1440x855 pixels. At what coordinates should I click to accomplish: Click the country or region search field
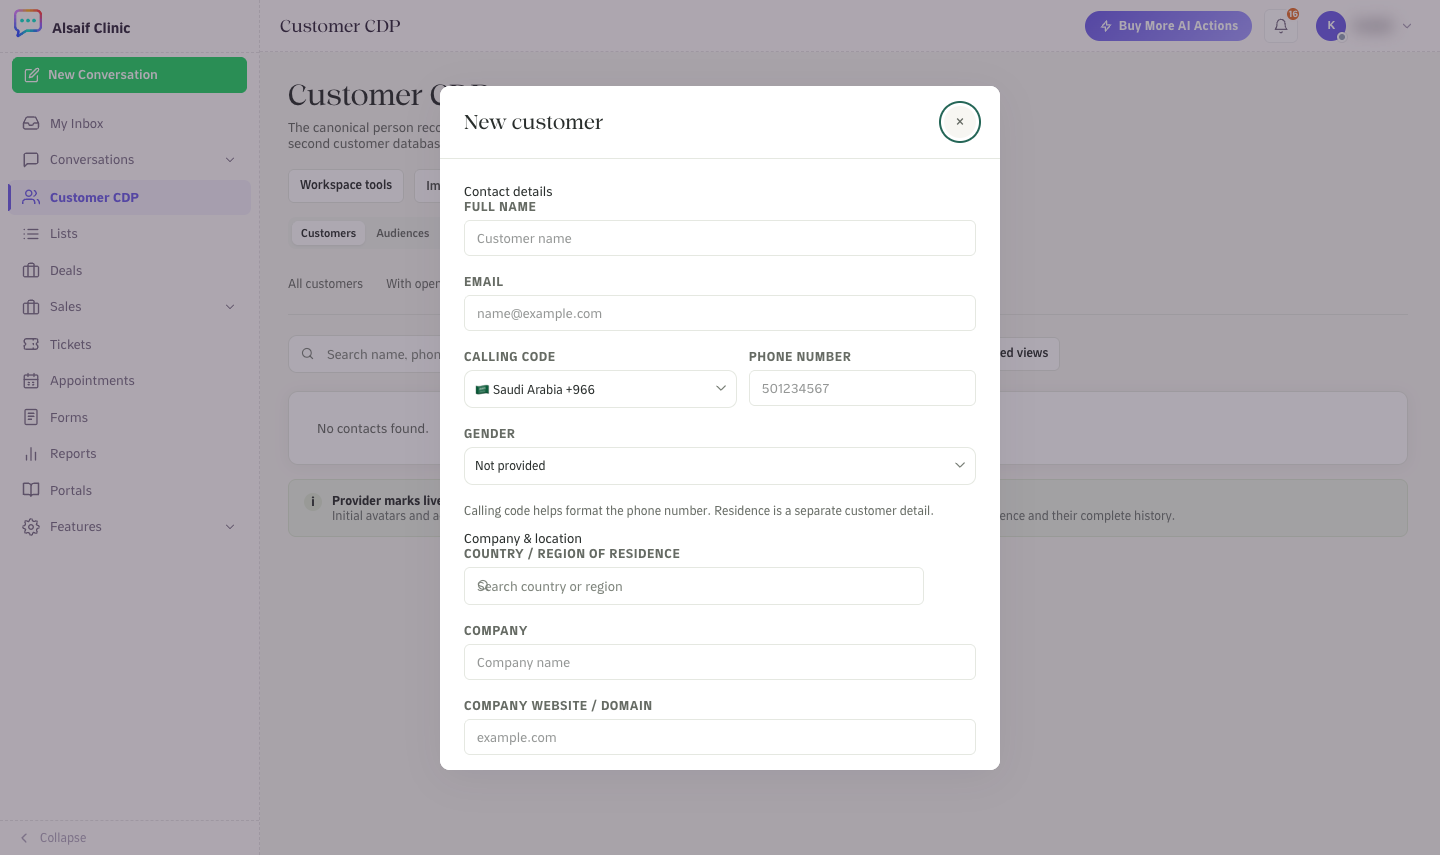694,586
